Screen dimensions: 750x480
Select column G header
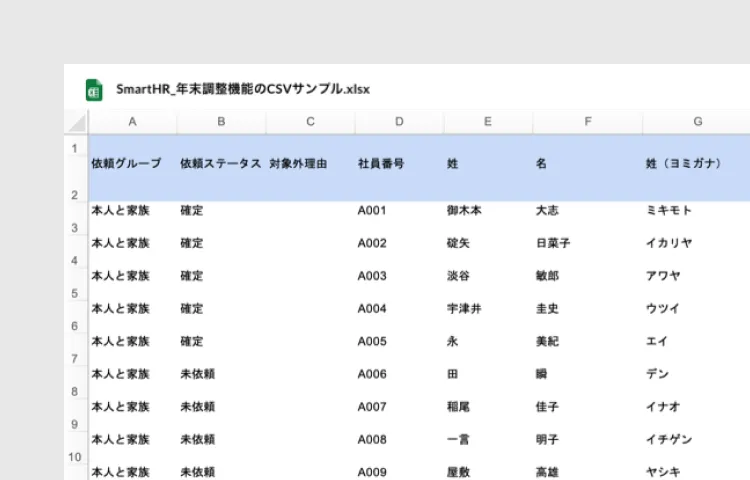point(697,122)
